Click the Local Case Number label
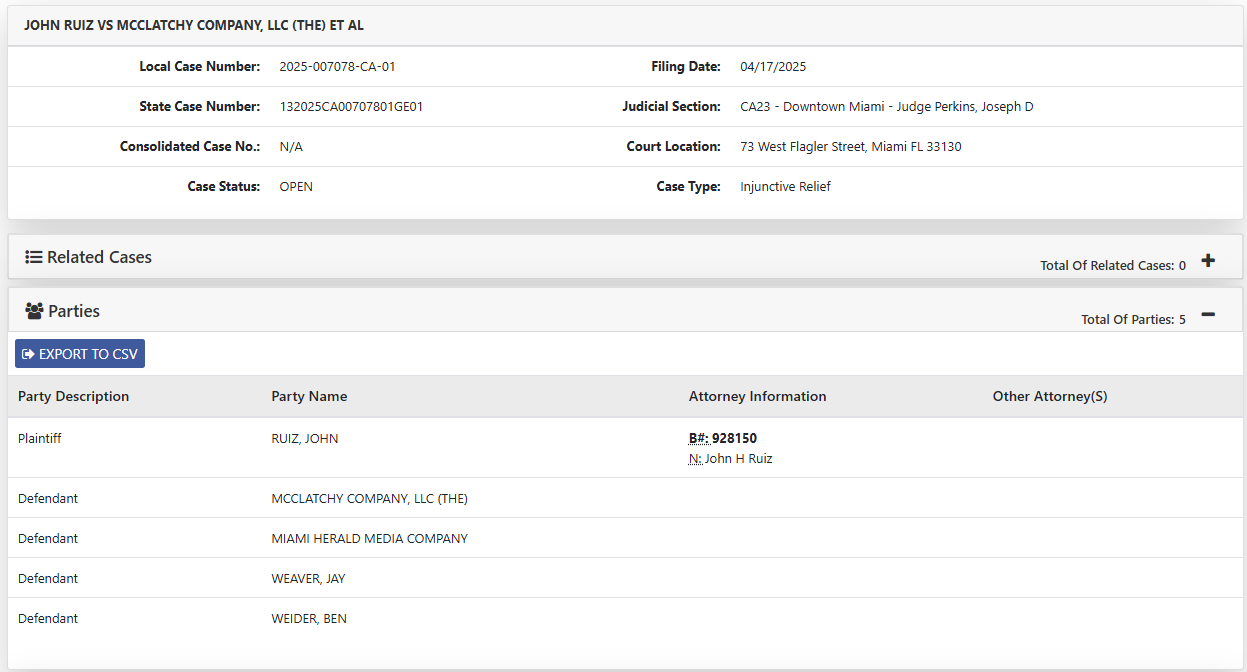The height and width of the screenshot is (672, 1247). 200,66
